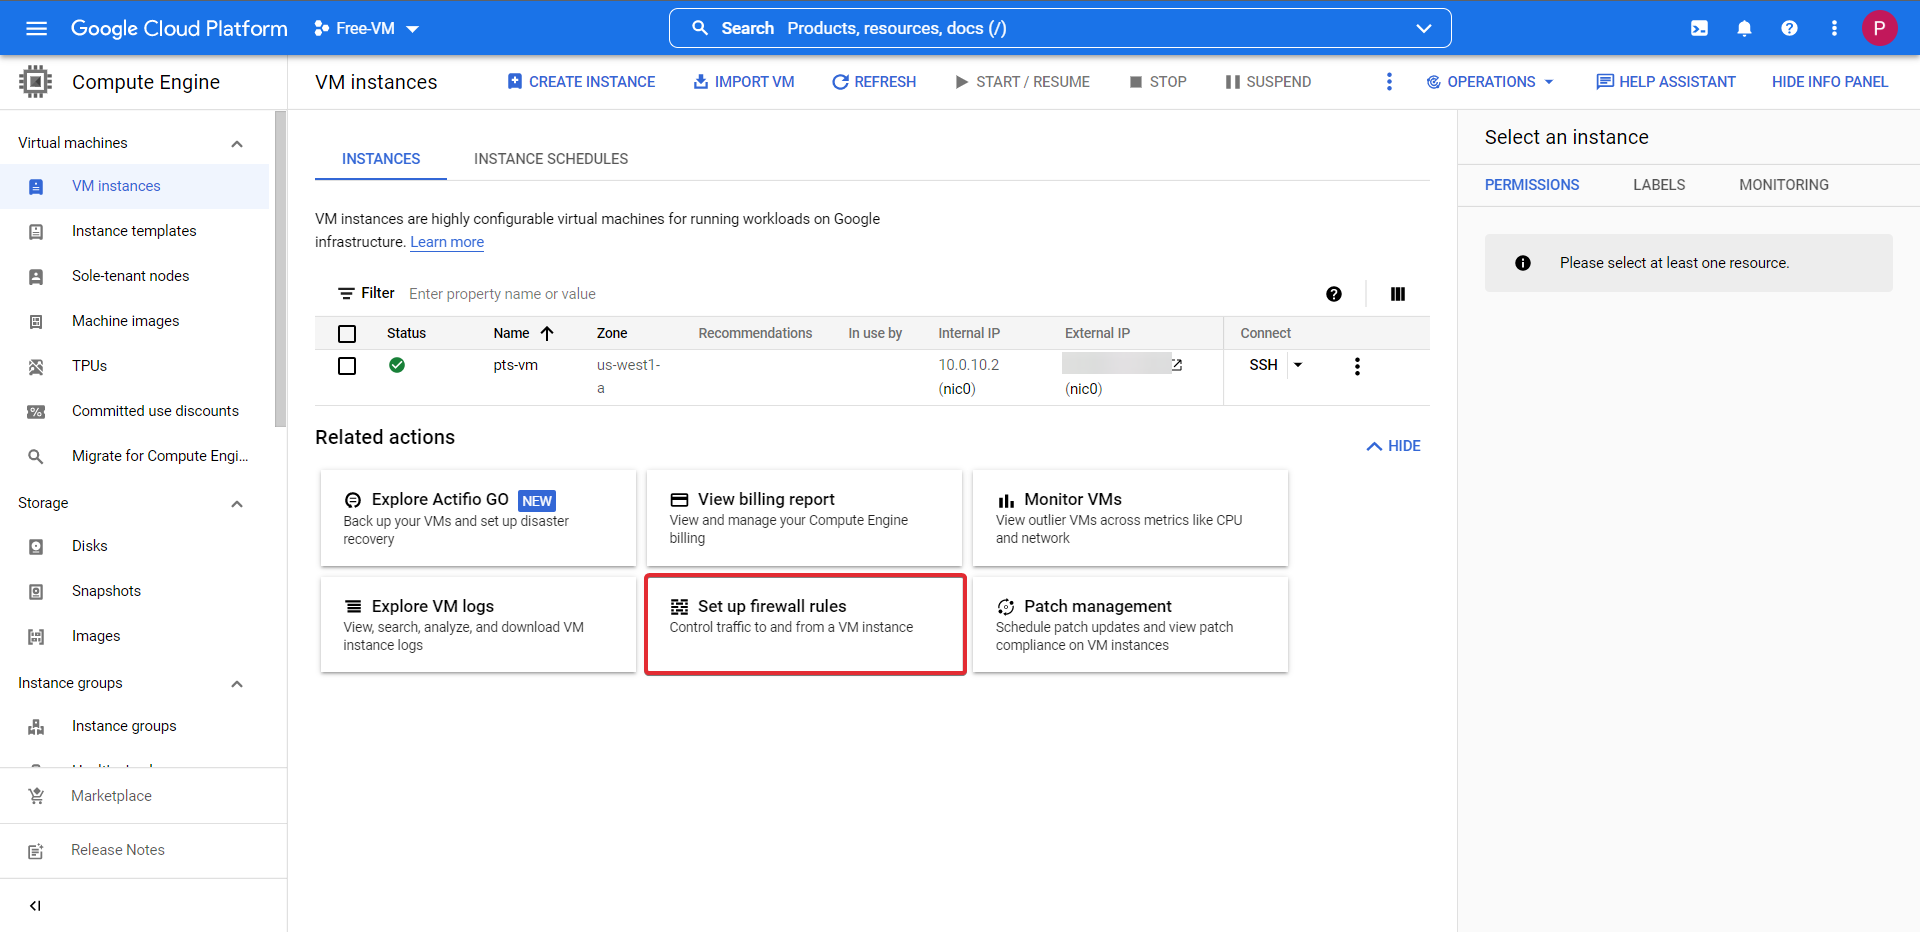Click the Images sidebar icon
Image resolution: width=1920 pixels, height=932 pixels.
[36, 636]
